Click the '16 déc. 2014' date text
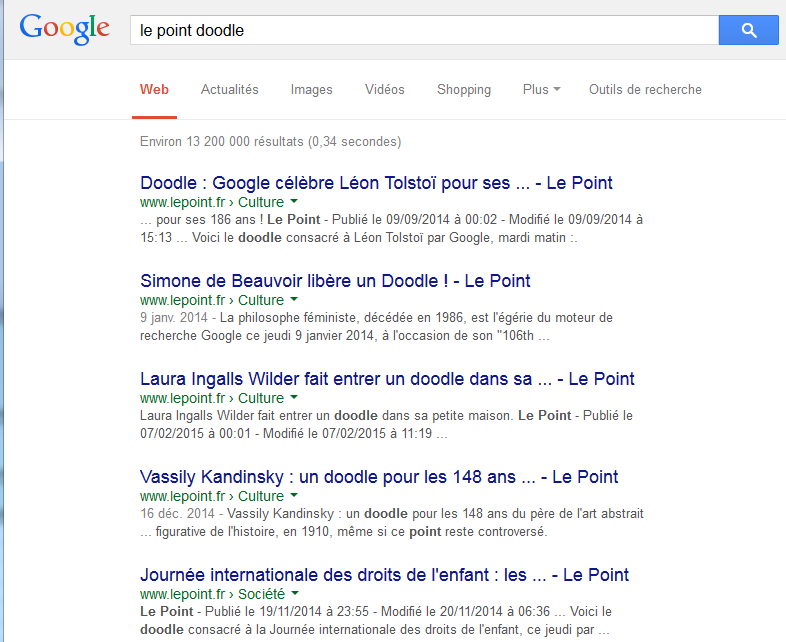786x642 pixels. click(x=177, y=514)
